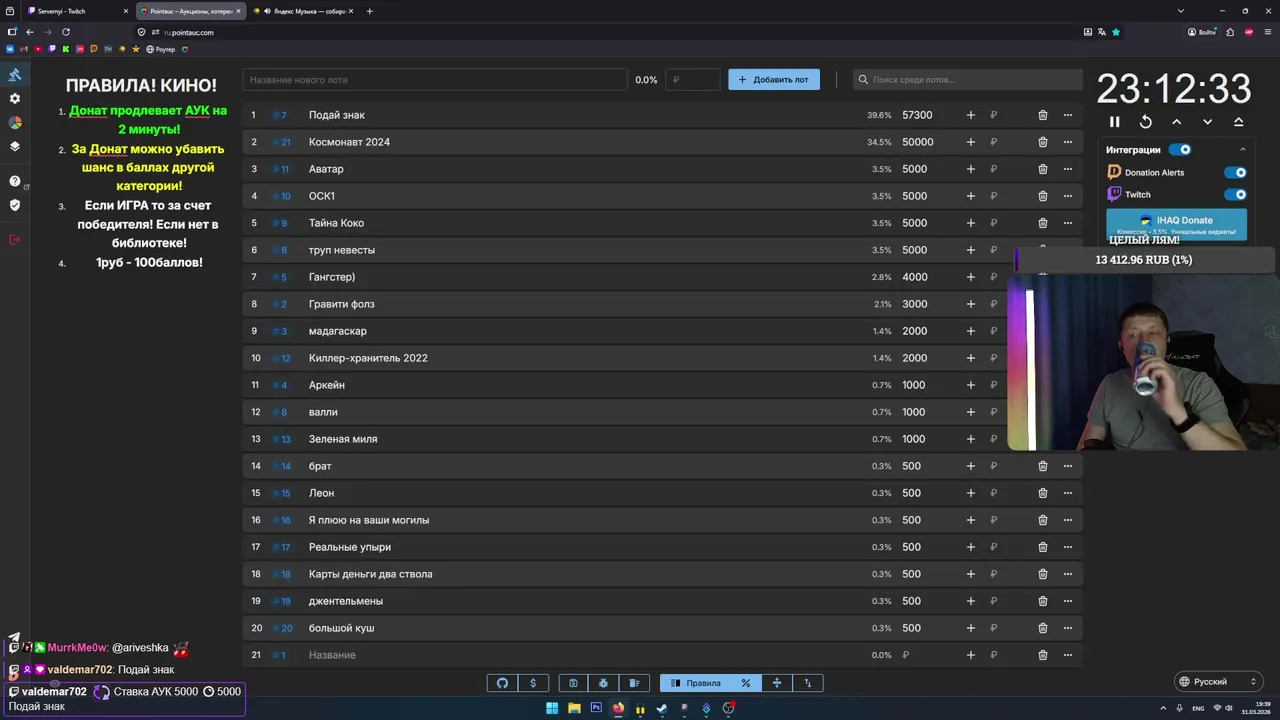Toggle the Twitch integration switch
This screenshot has width=1280, height=720.
[1235, 195]
